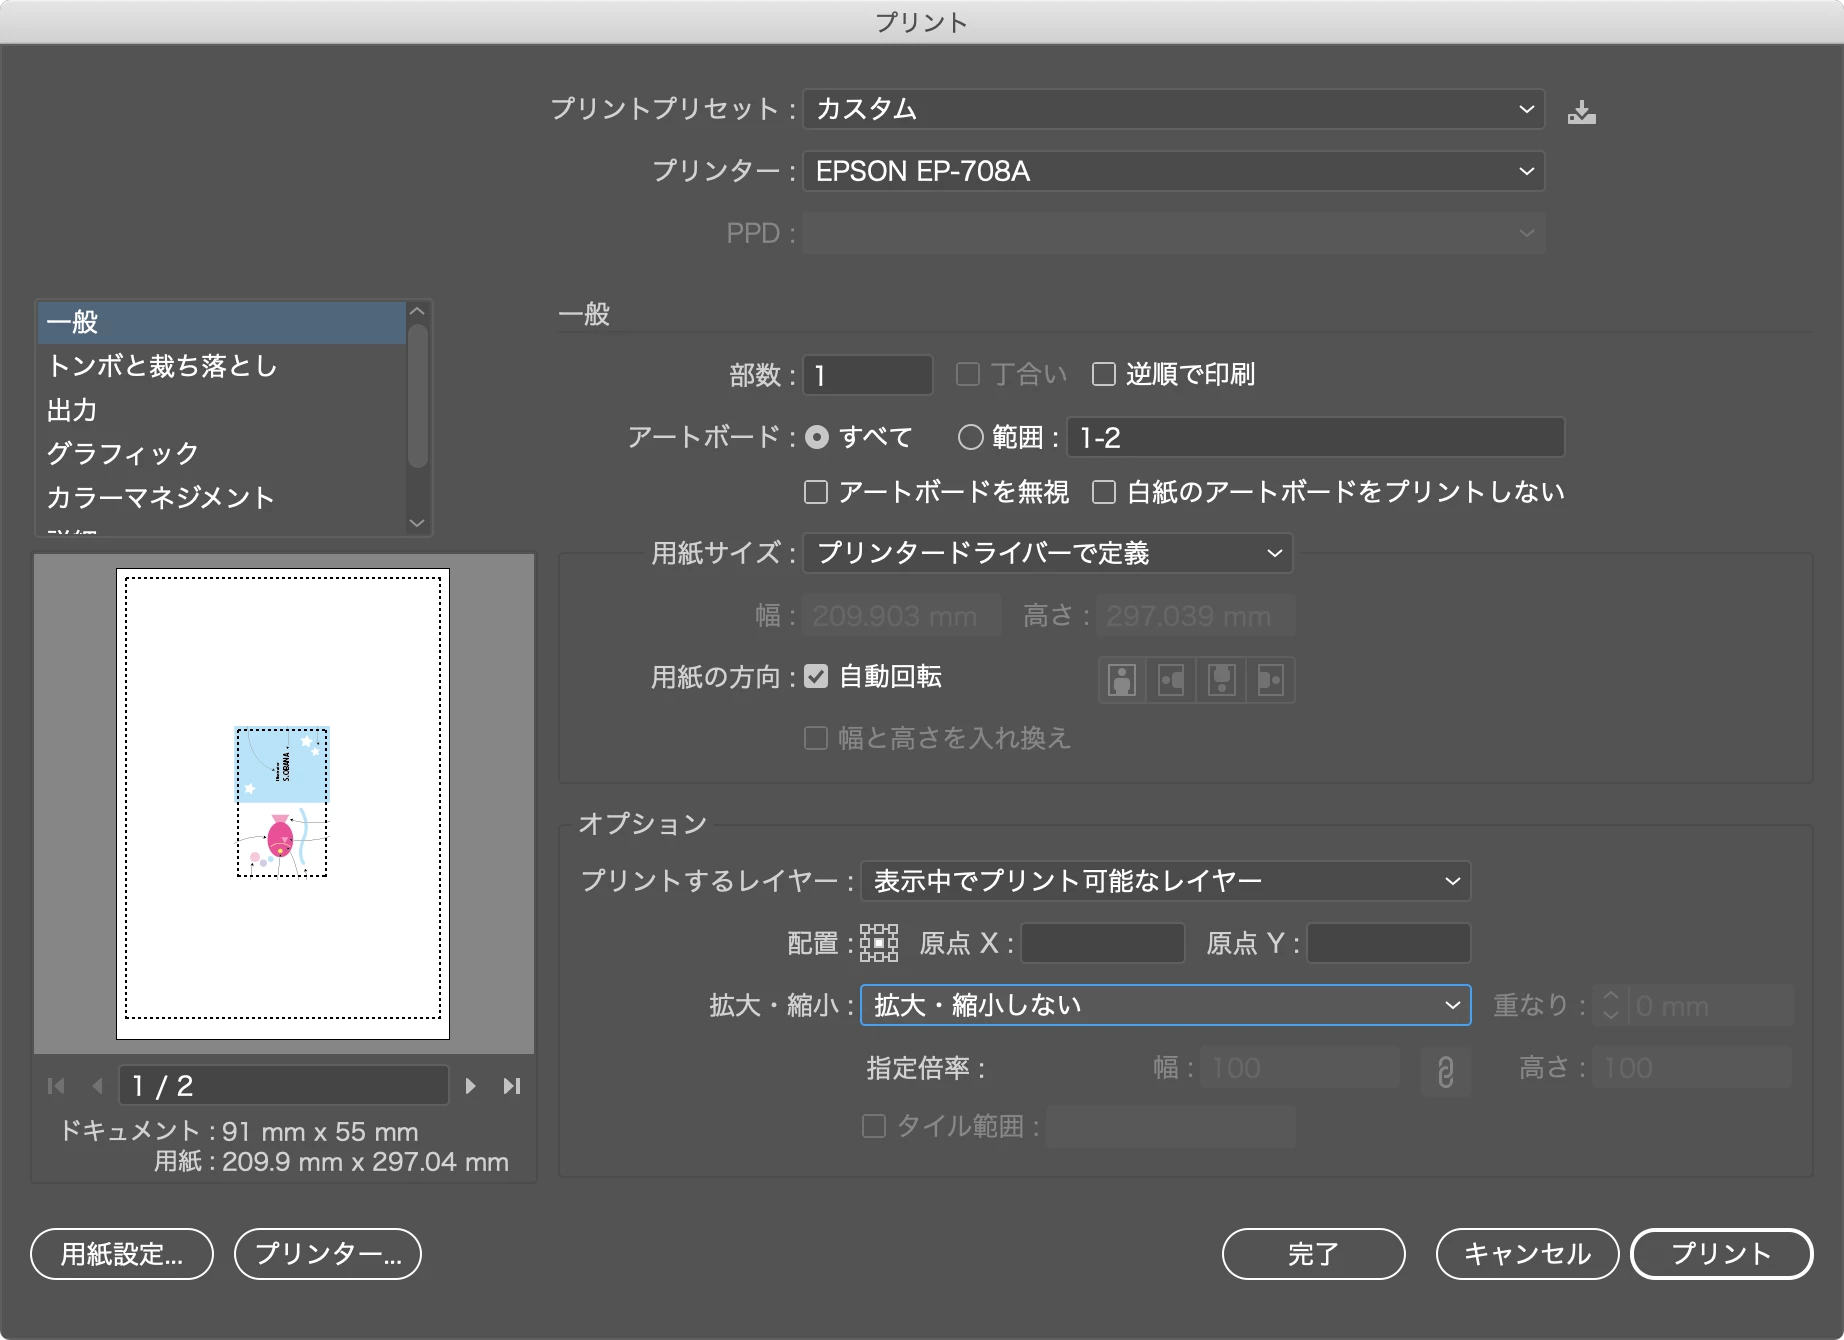Select the 範囲 artboard radio button
Image resolution: width=1844 pixels, height=1340 pixels.
[971, 437]
